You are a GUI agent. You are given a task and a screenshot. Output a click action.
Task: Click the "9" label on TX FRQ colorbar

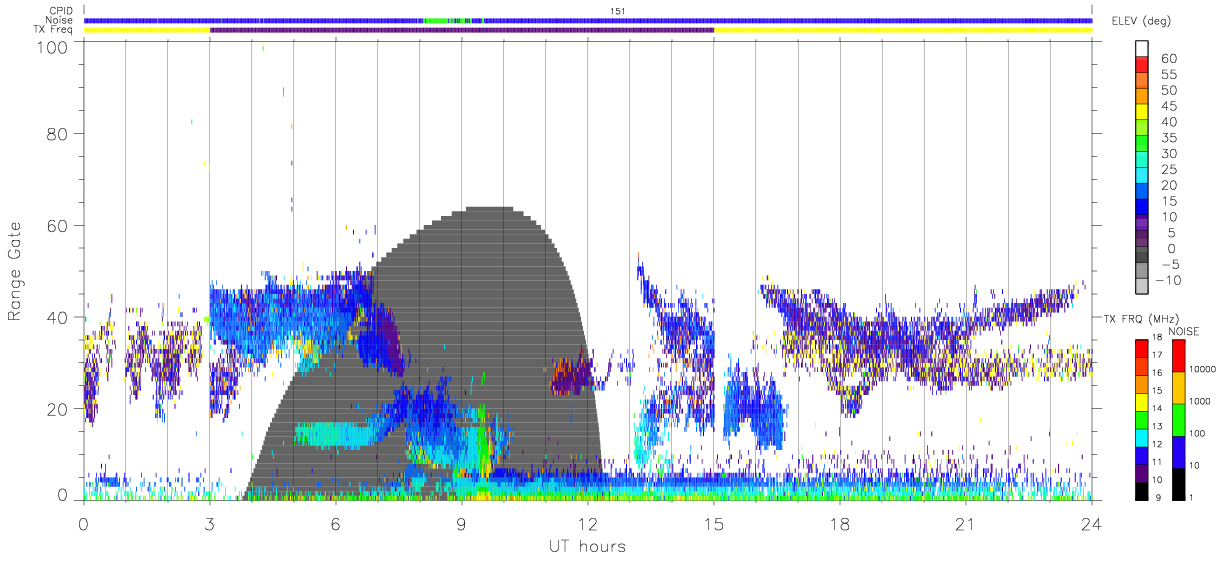click(1157, 499)
